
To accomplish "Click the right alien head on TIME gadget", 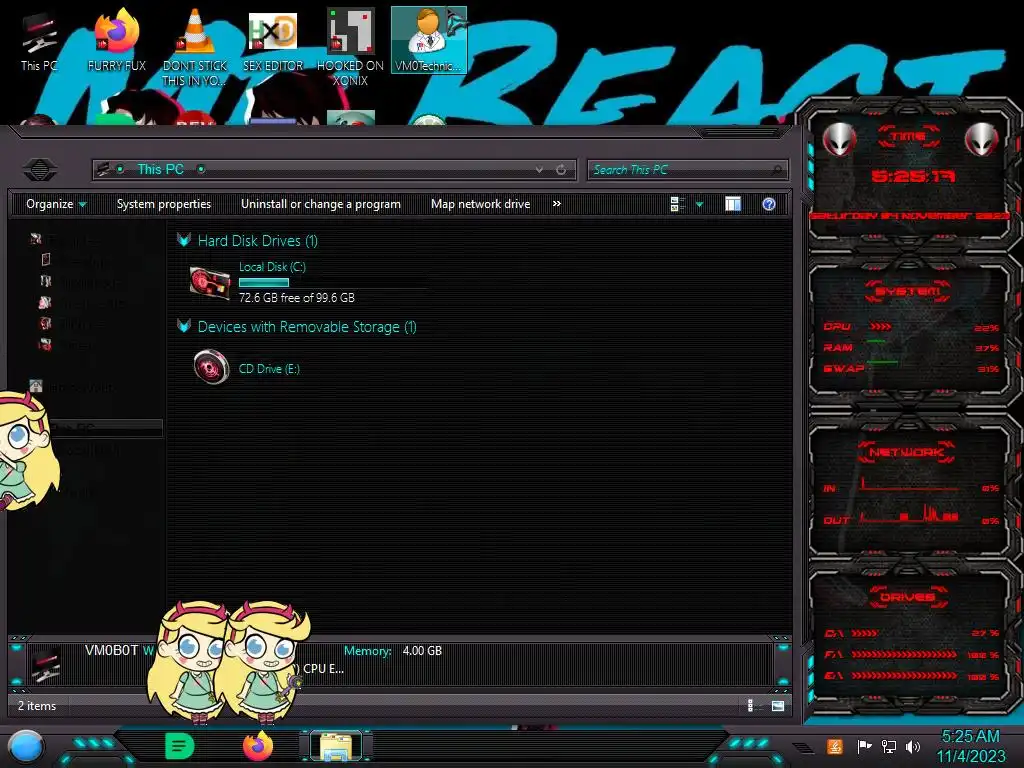I will 982,139.
